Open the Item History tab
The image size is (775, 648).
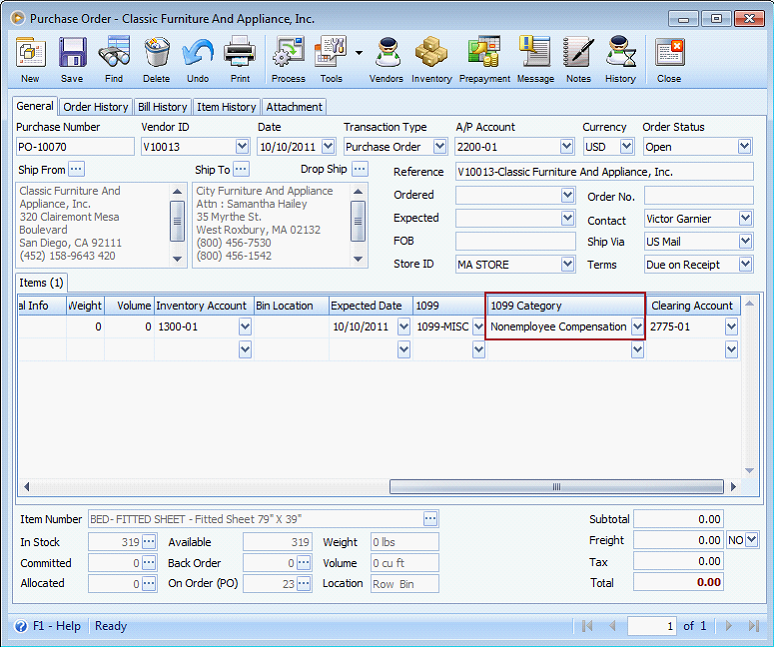pos(226,107)
